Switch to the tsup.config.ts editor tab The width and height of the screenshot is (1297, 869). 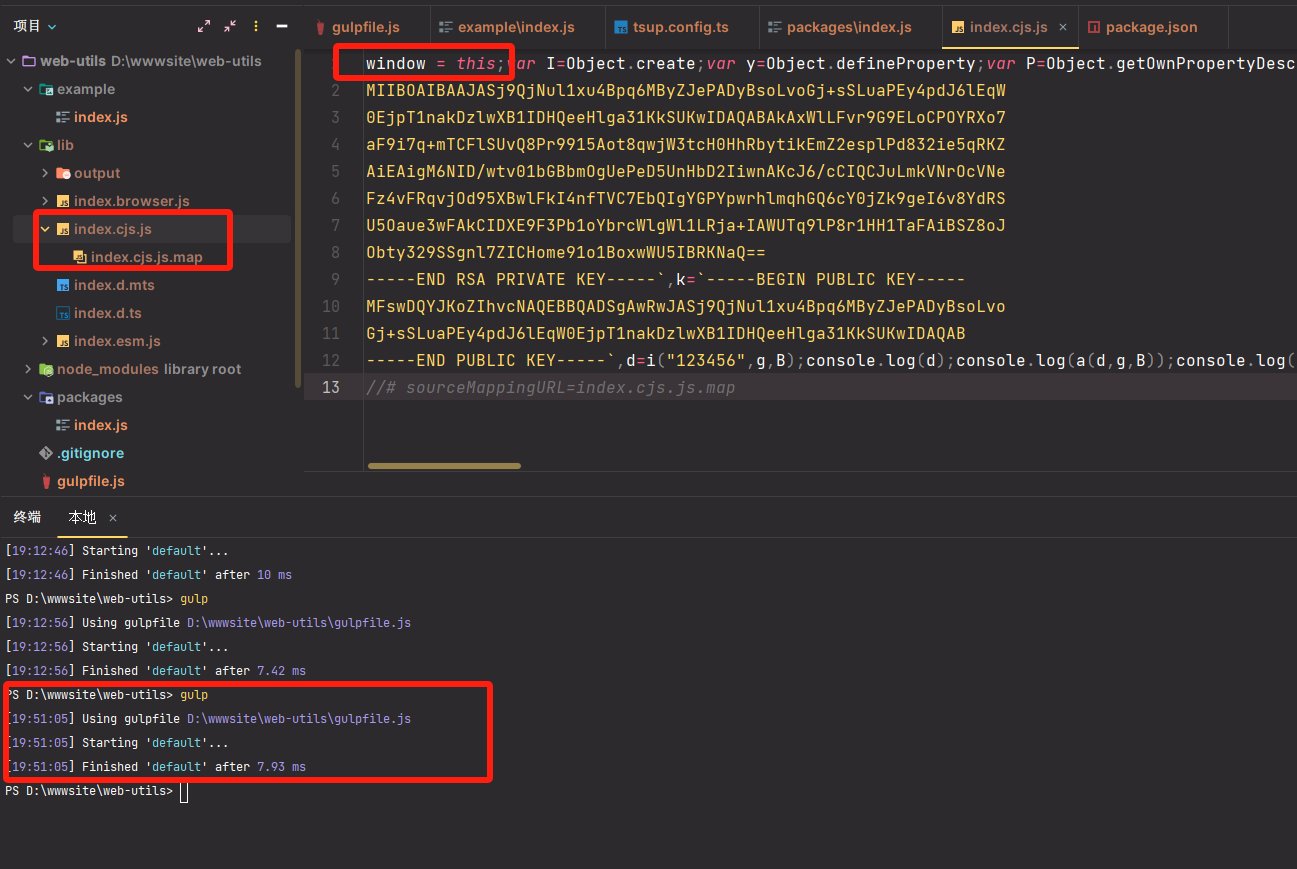coord(684,27)
